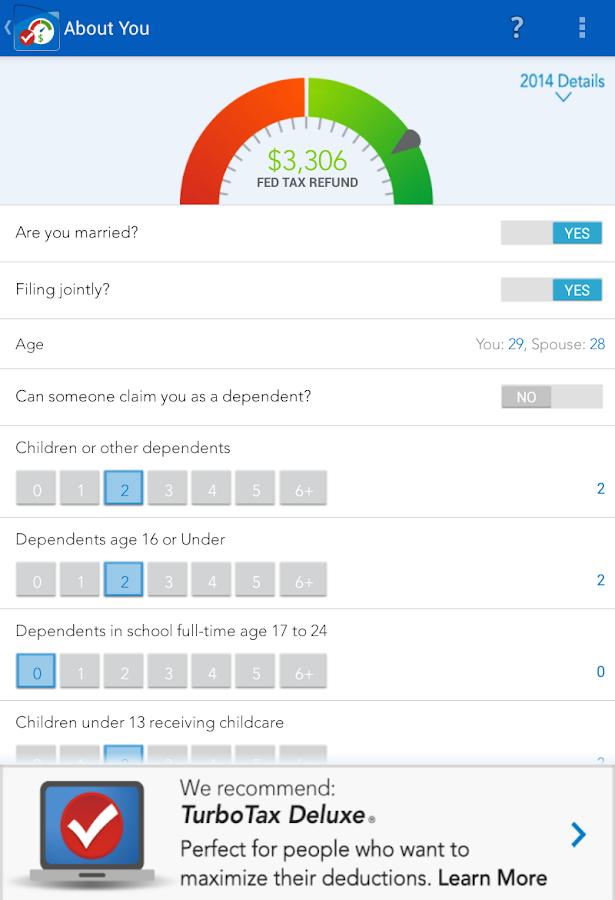
Task: Toggle the 'Filing jointly?' switch
Action: click(551, 290)
